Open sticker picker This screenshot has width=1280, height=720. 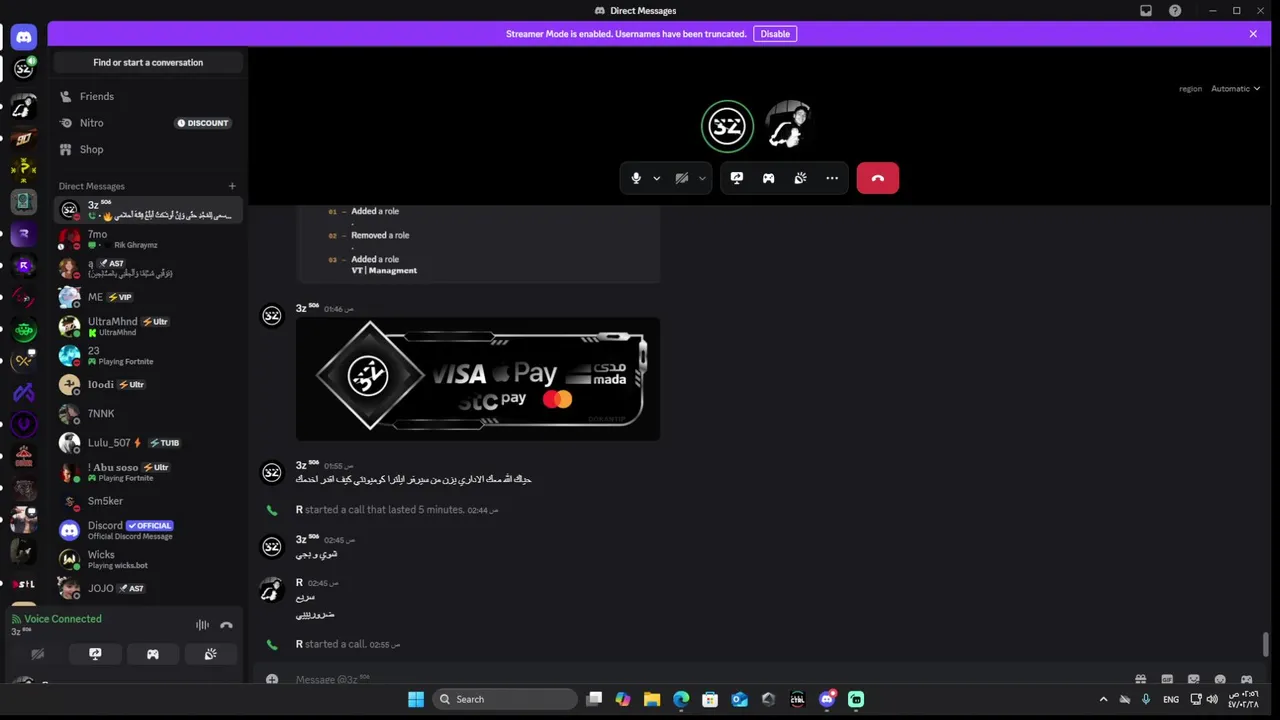click(x=1193, y=680)
